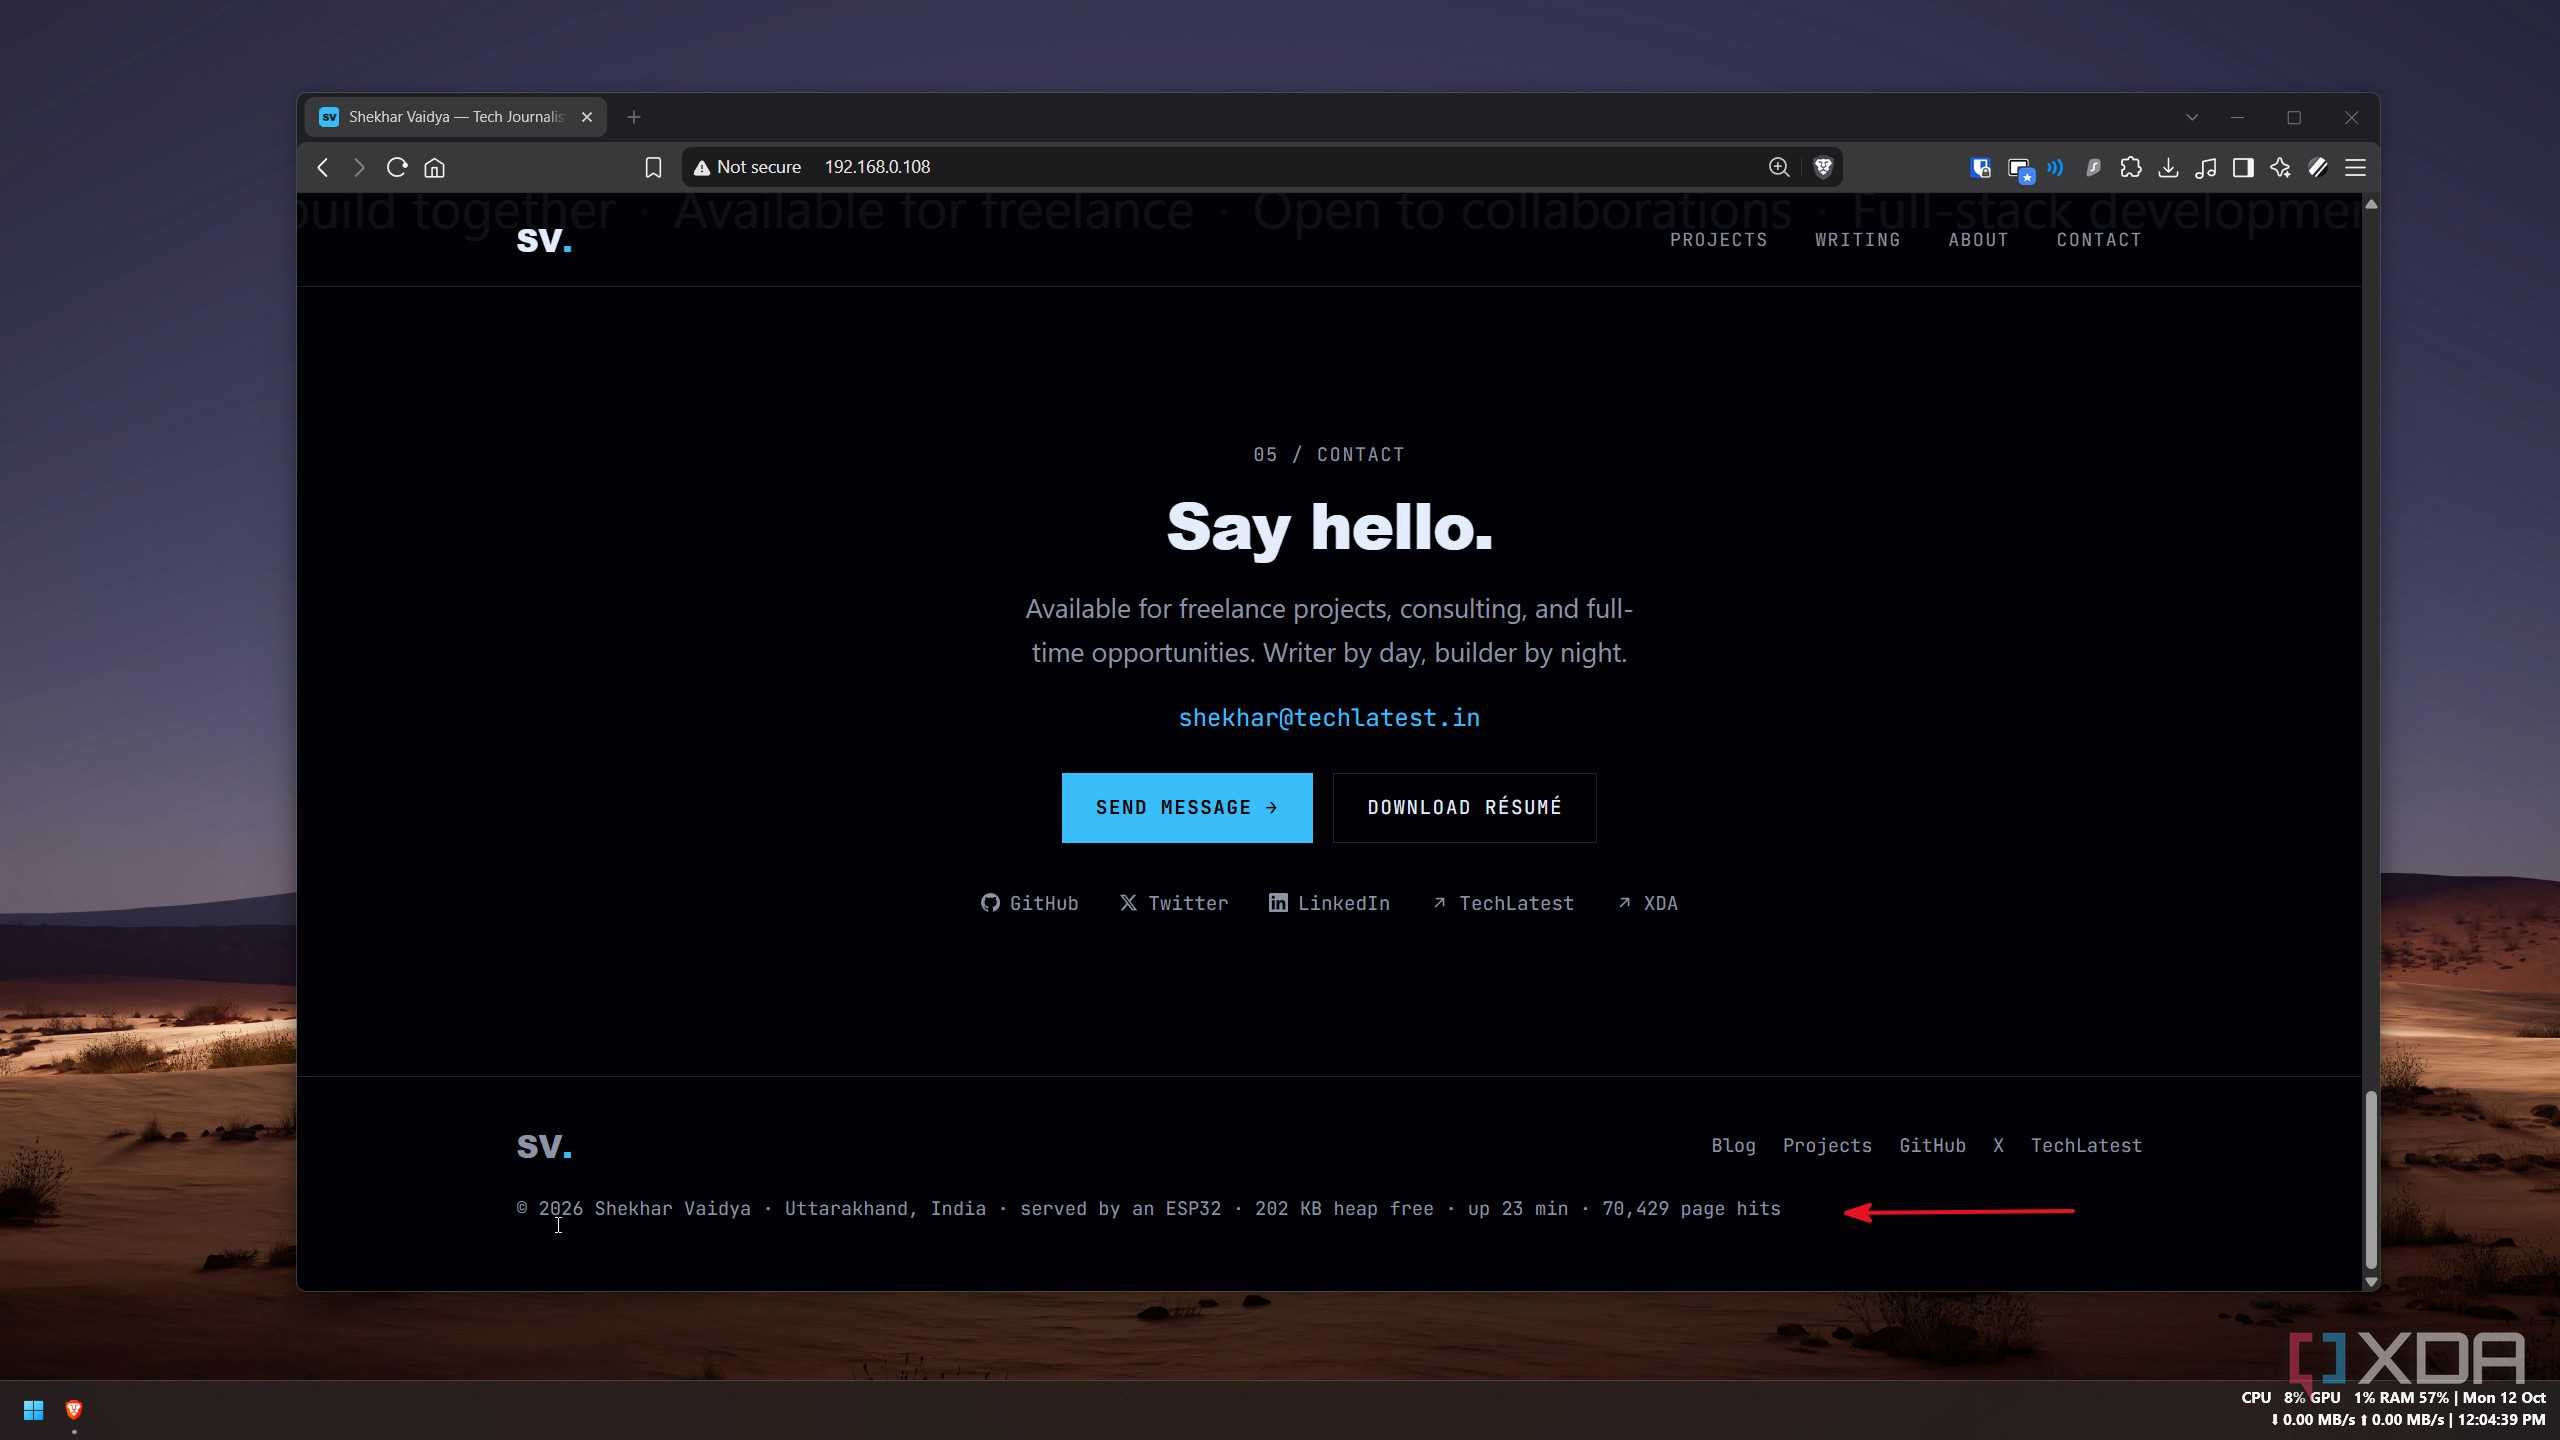This screenshot has width=2560, height=1440.
Task: Bookmark this page
Action: [653, 167]
